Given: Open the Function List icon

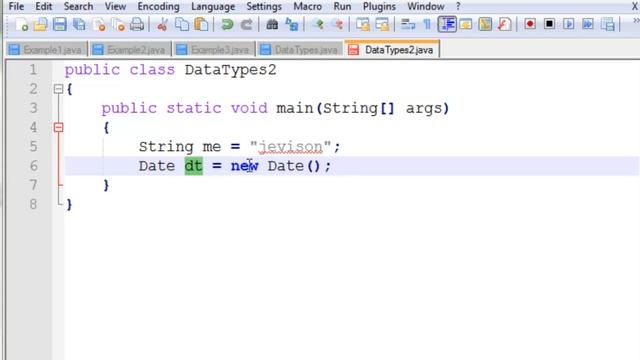Looking at the screenshot, I should pos(505,25).
